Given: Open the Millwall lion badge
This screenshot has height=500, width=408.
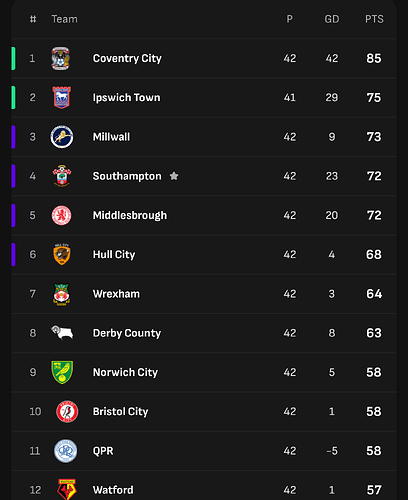Looking at the screenshot, I should tap(62, 137).
